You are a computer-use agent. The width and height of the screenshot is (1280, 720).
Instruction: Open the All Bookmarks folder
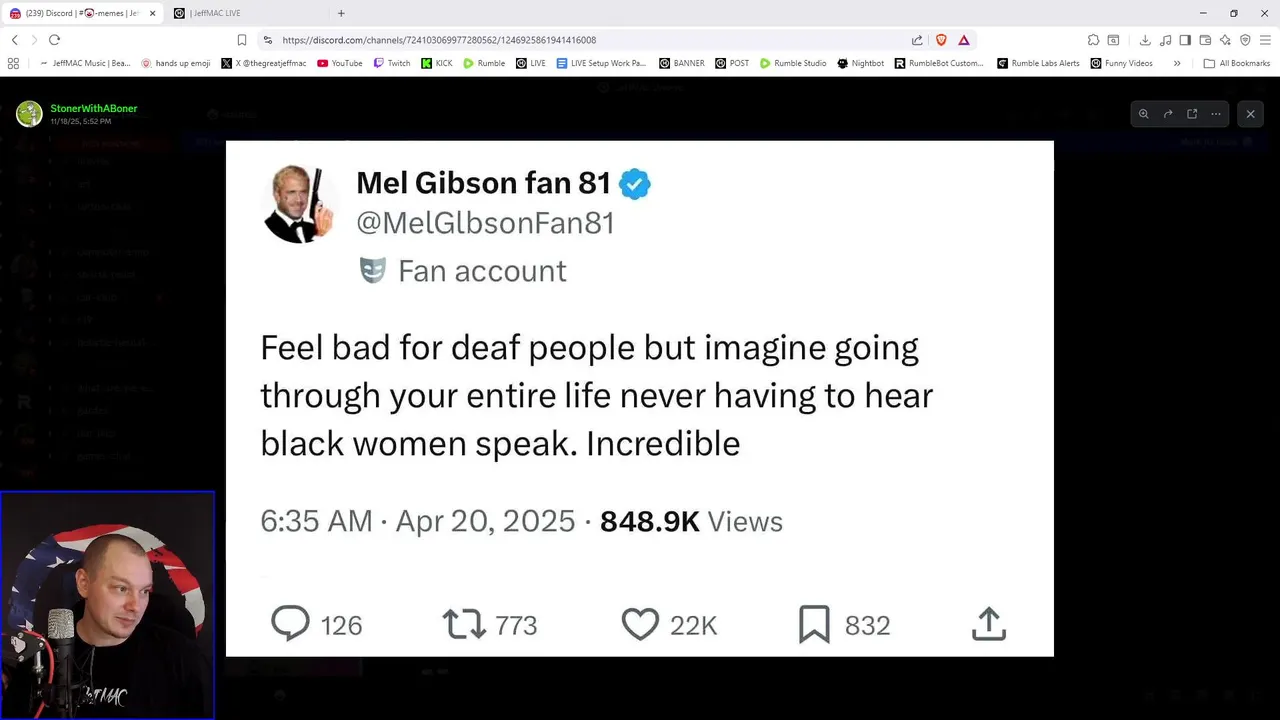[x=1237, y=63]
